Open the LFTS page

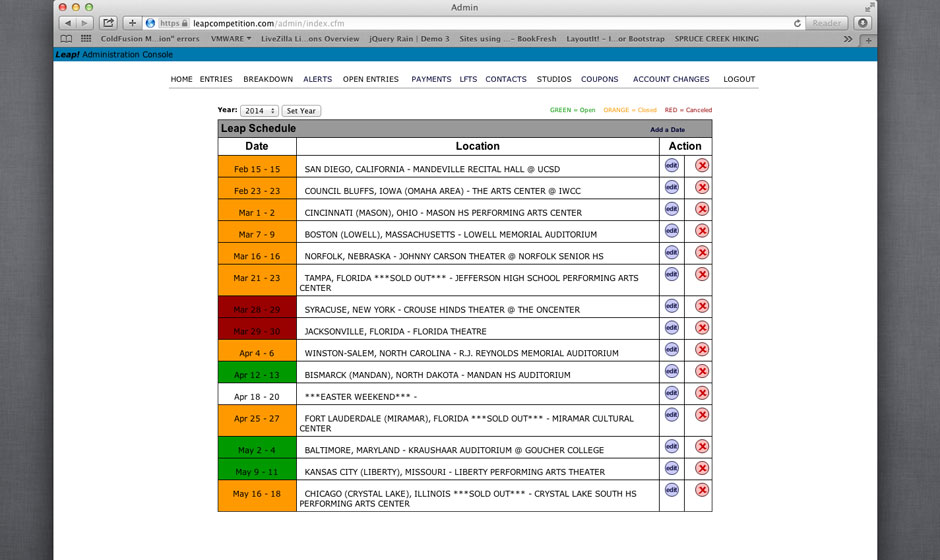[468, 79]
